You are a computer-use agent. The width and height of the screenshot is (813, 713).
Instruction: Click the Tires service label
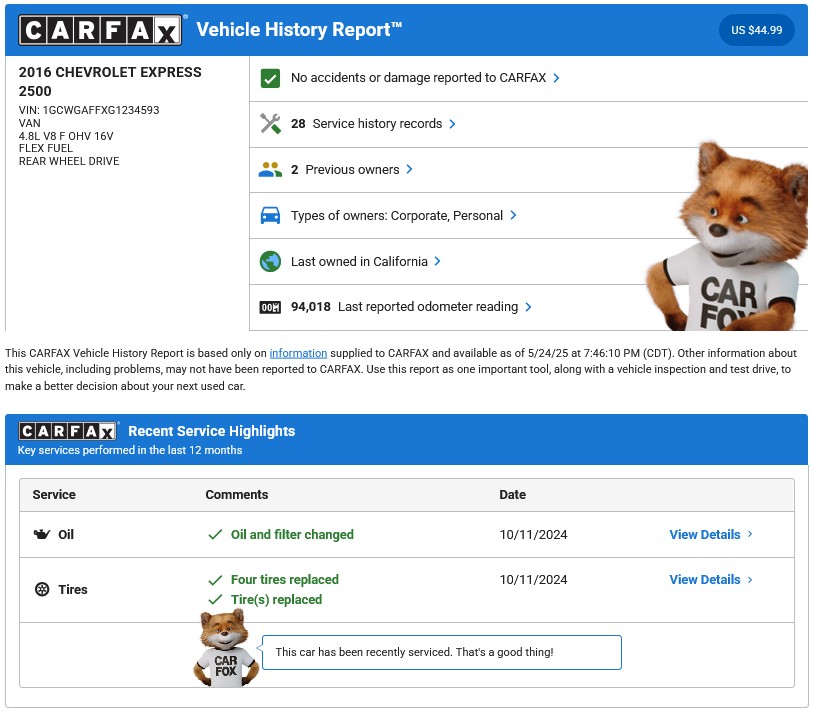pyautogui.click(x=73, y=590)
